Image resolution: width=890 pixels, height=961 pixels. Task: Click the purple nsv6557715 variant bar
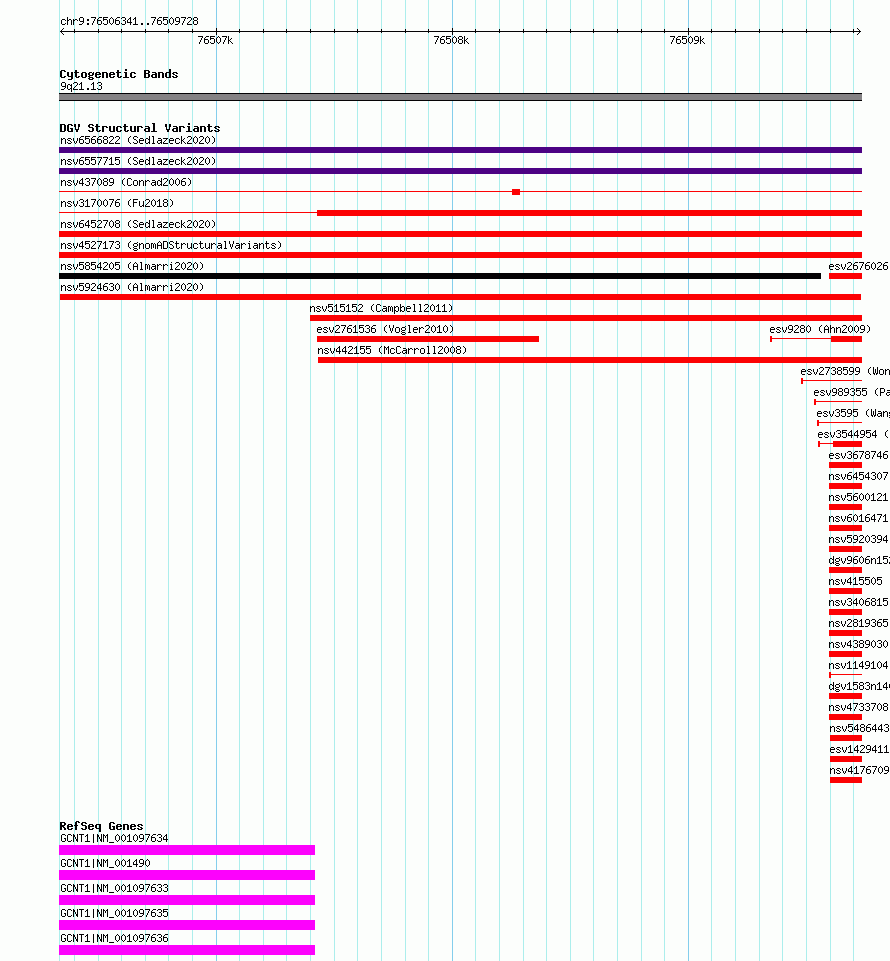(460, 170)
